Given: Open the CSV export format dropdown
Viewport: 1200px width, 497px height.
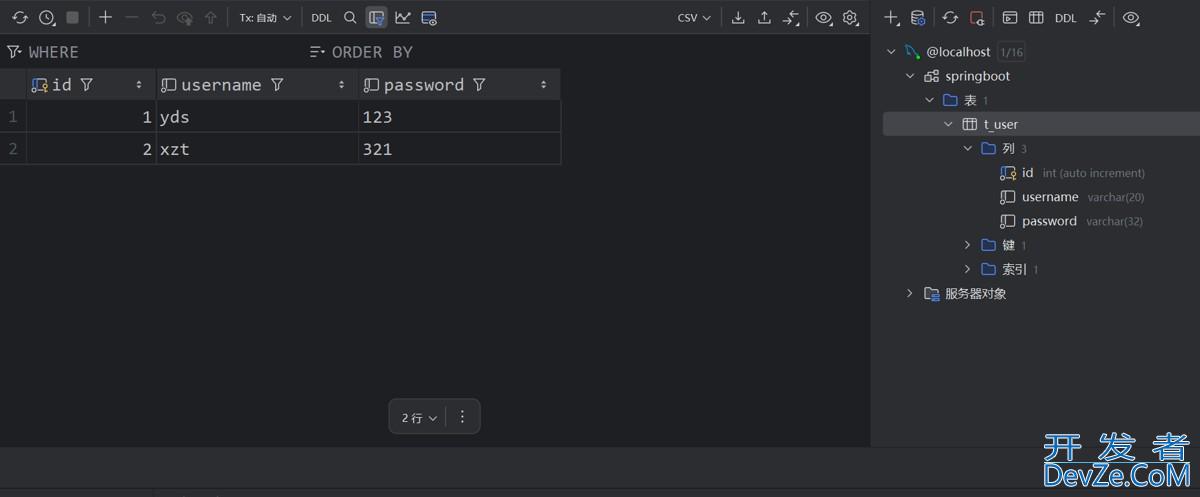Looking at the screenshot, I should 694,18.
